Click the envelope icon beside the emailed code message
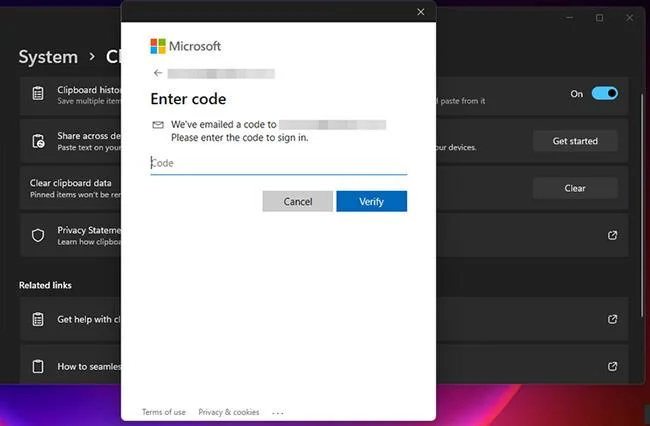This screenshot has height=426, width=650. (x=158, y=125)
